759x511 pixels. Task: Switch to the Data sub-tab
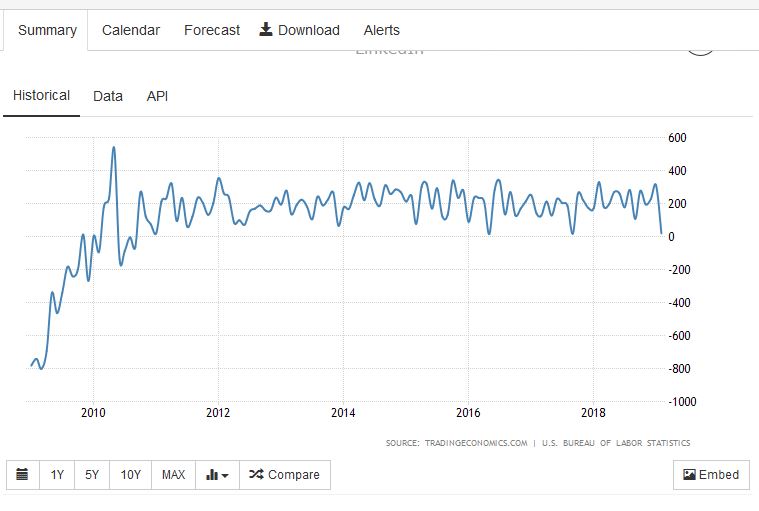(108, 96)
